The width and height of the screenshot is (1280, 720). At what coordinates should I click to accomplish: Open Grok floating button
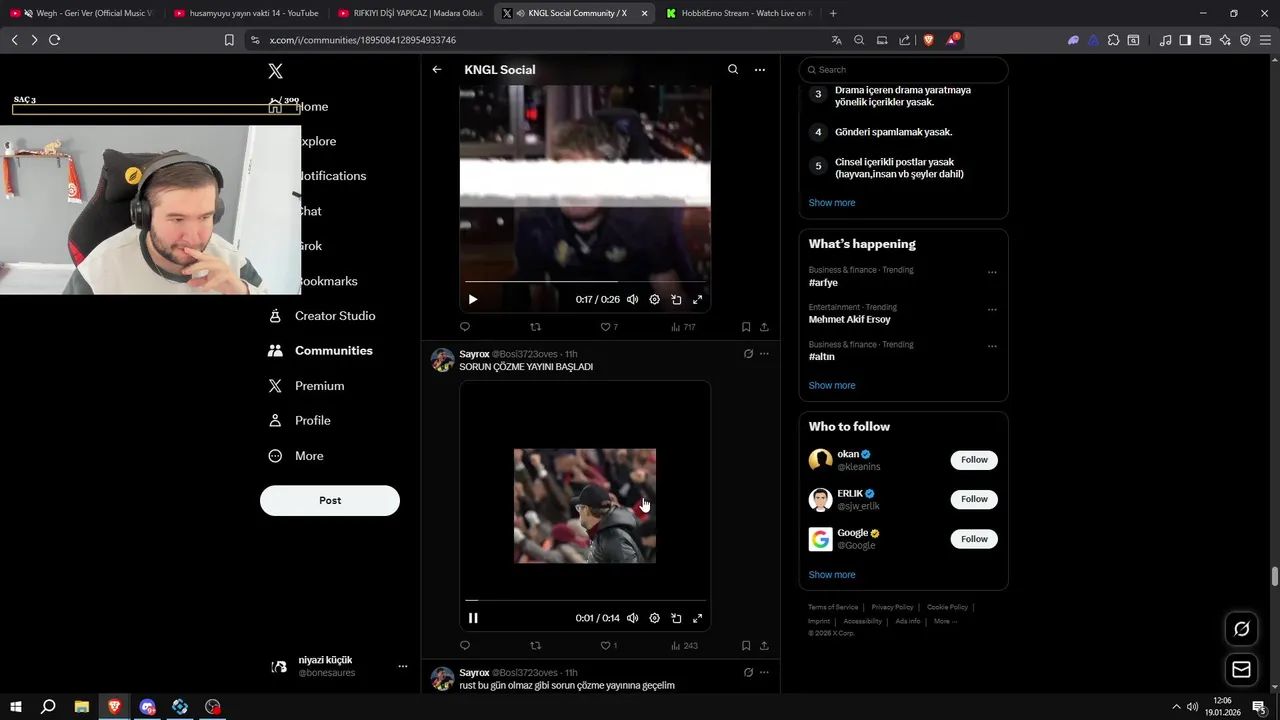[1241, 629]
